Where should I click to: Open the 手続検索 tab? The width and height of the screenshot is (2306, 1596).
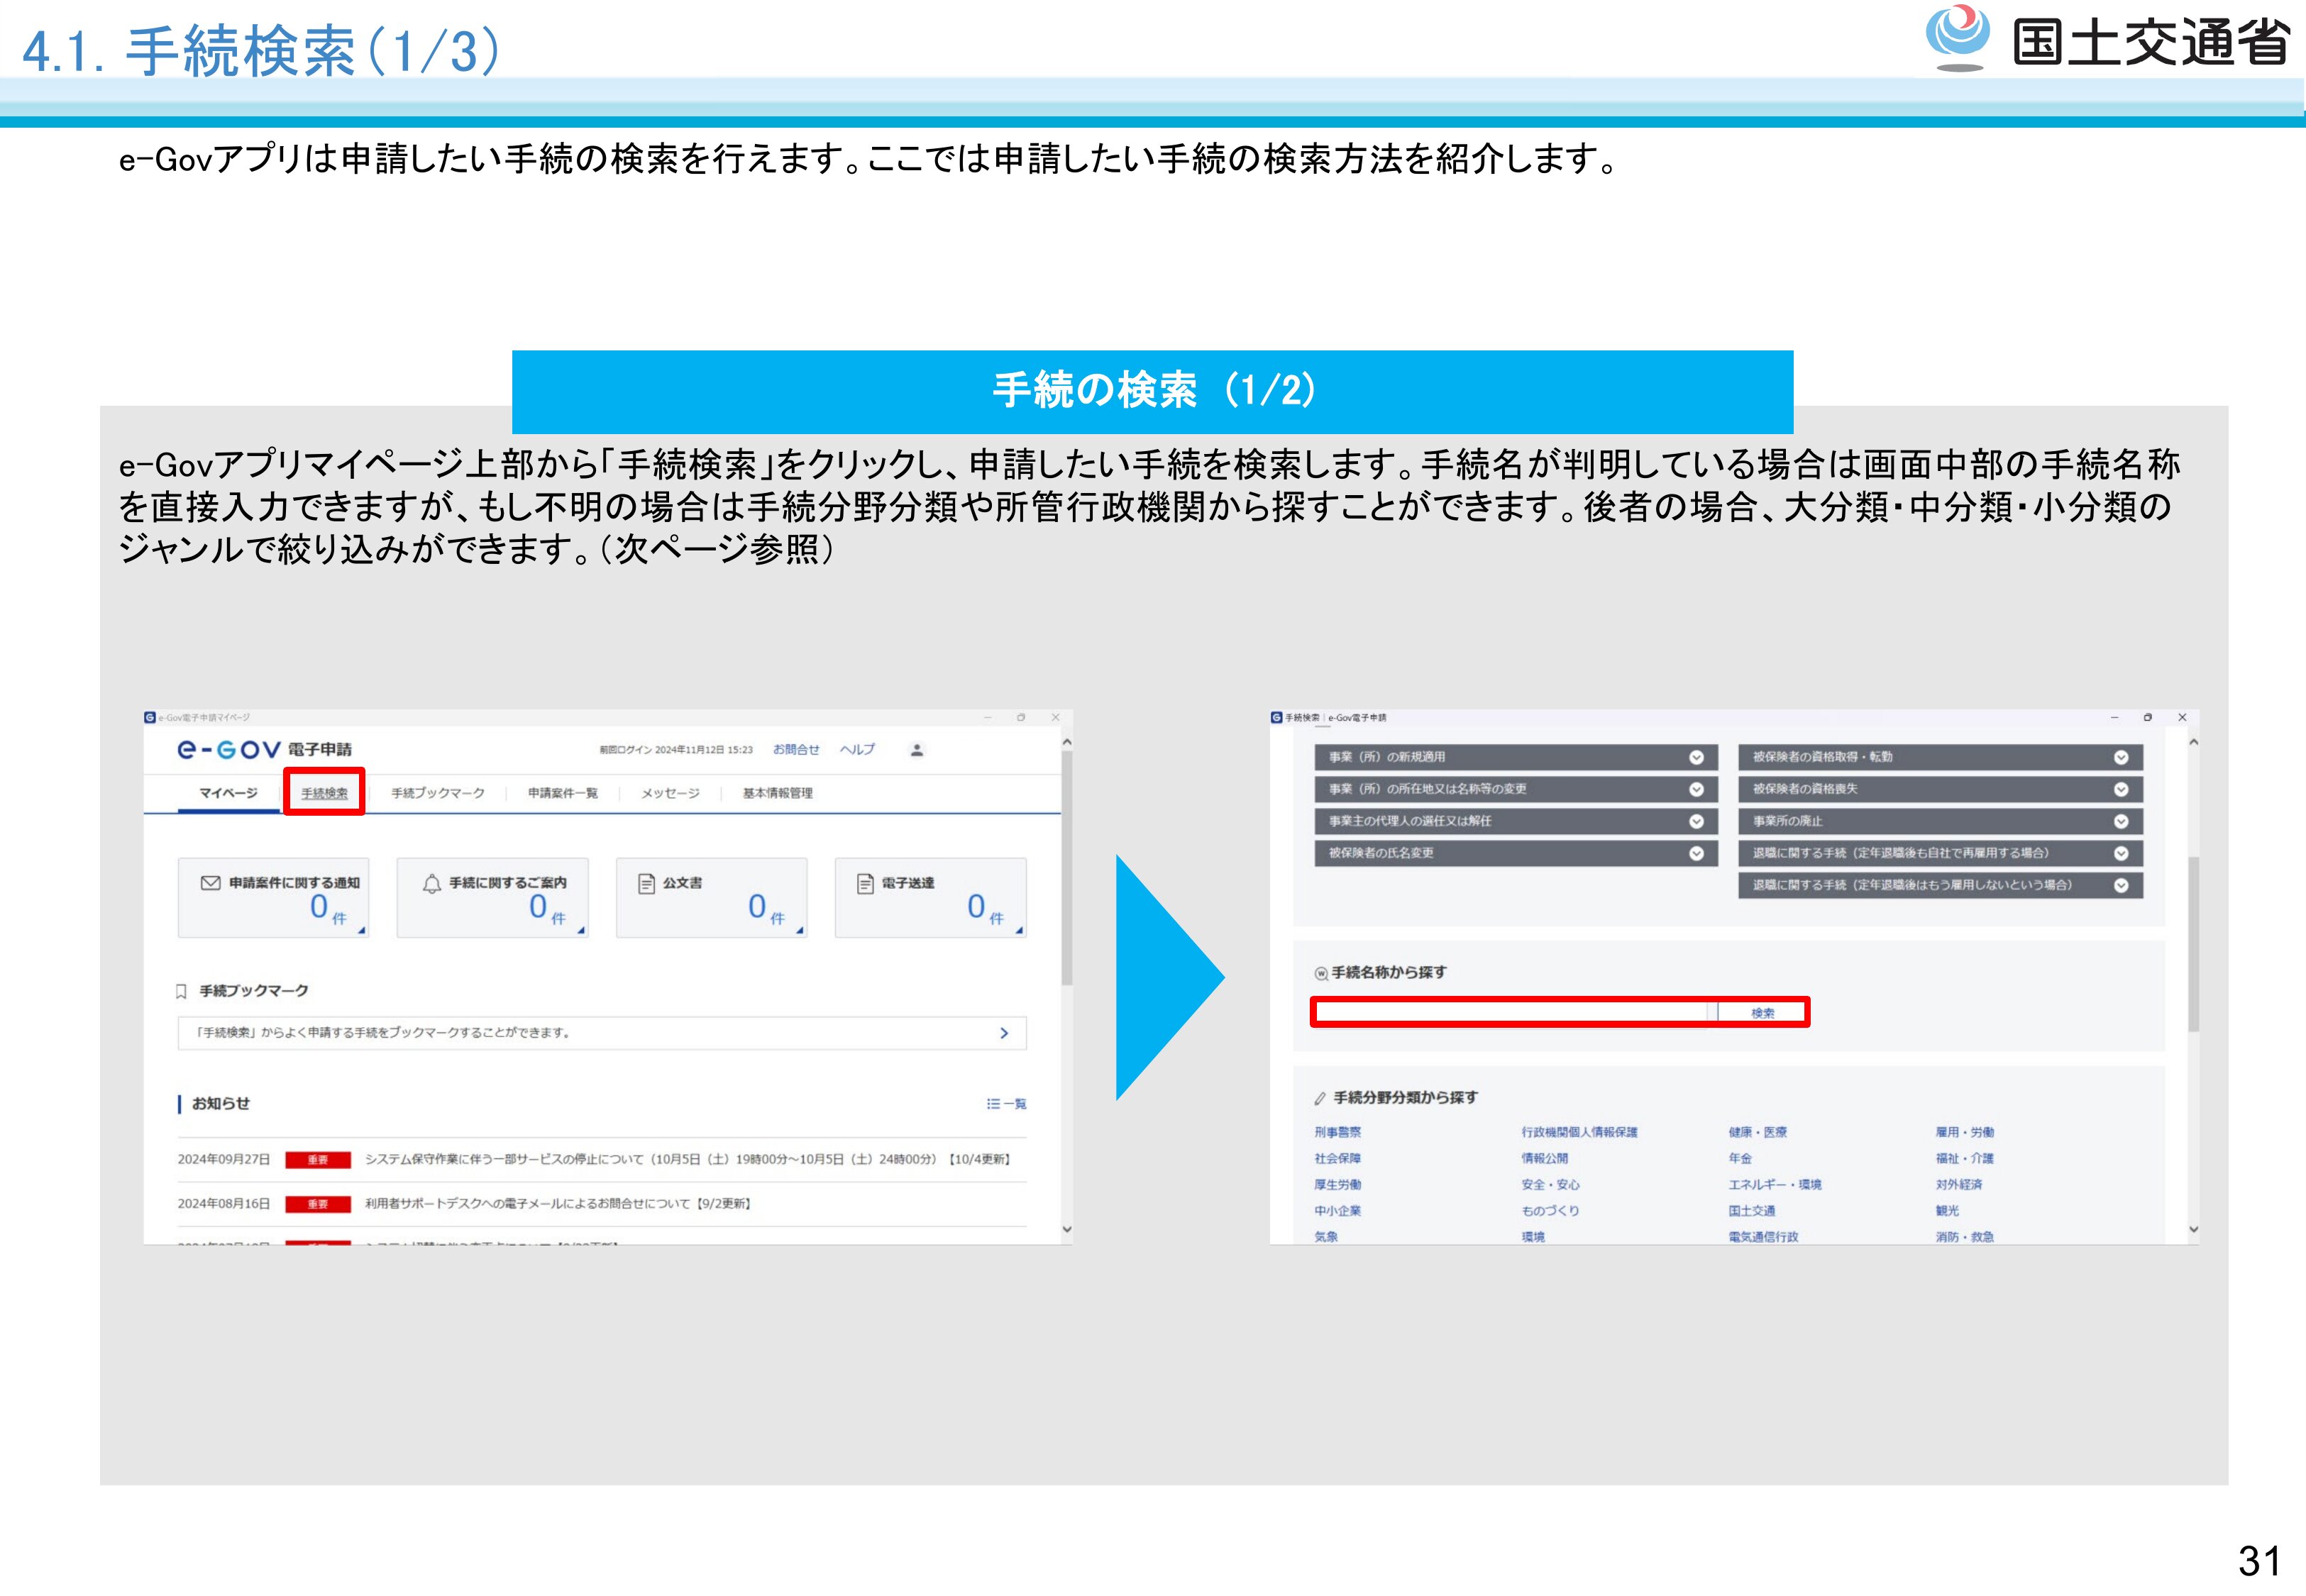(324, 793)
